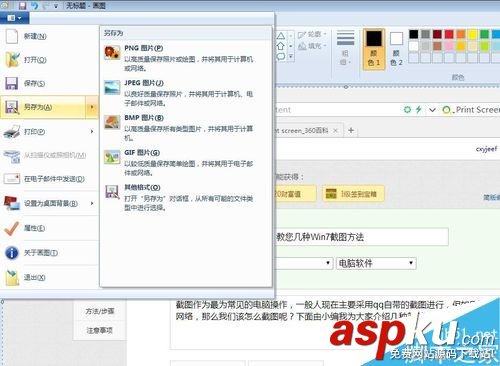This screenshot has height=366, width=500.
Task: Open the 轮廓 outline dropdown
Action: (312, 35)
